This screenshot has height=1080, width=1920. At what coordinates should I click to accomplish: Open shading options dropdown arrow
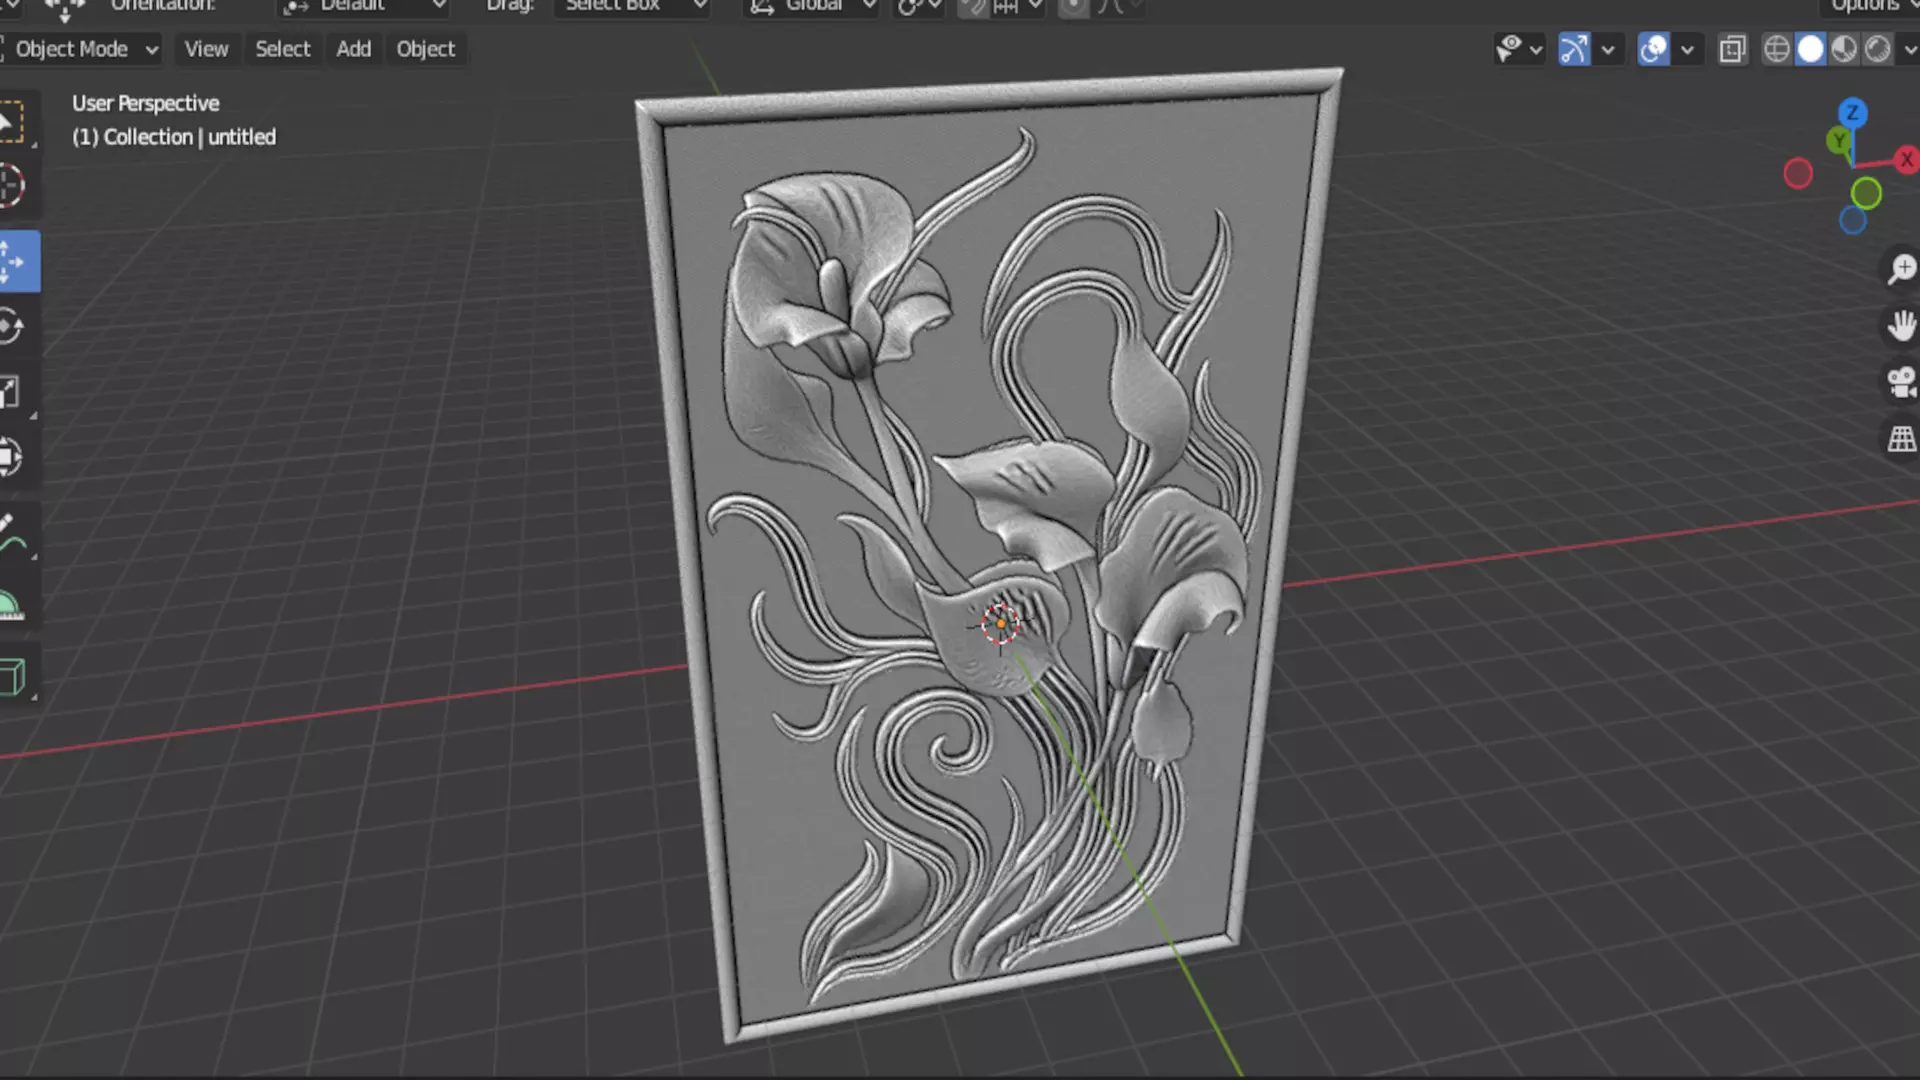click(1909, 49)
